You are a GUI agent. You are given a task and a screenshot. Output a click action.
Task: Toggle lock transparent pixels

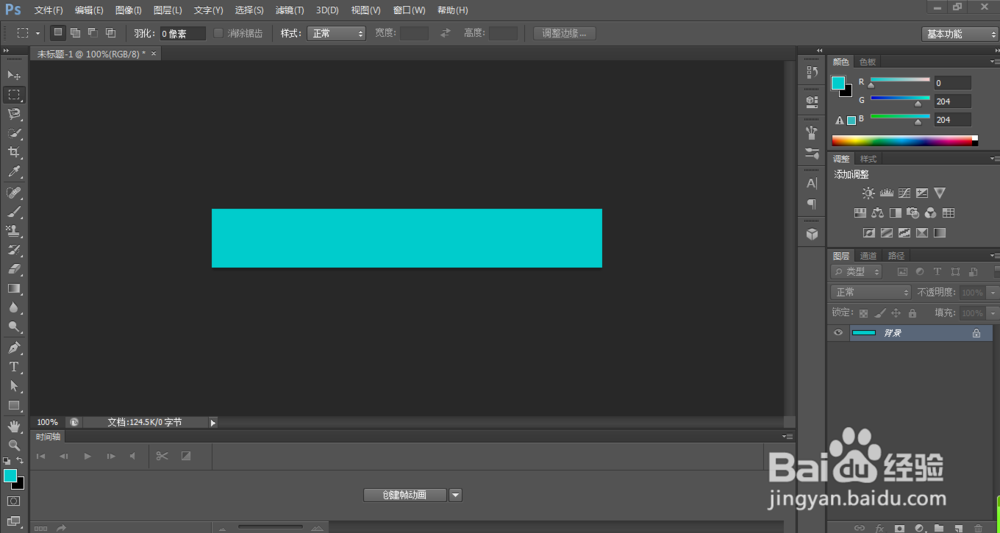[x=863, y=314]
